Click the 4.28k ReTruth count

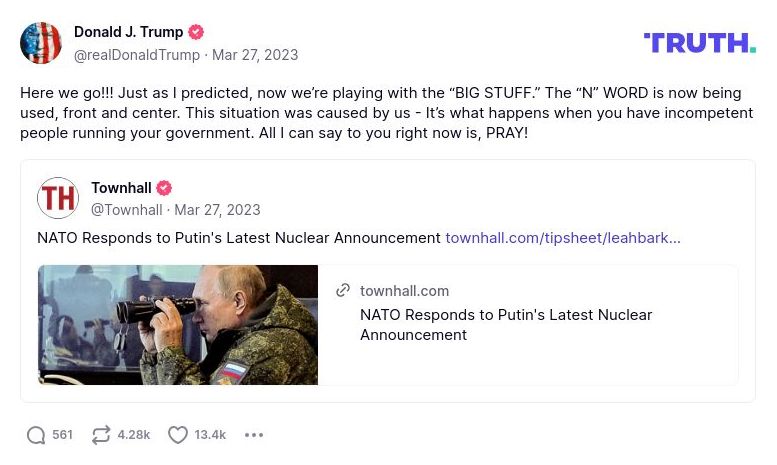point(133,435)
